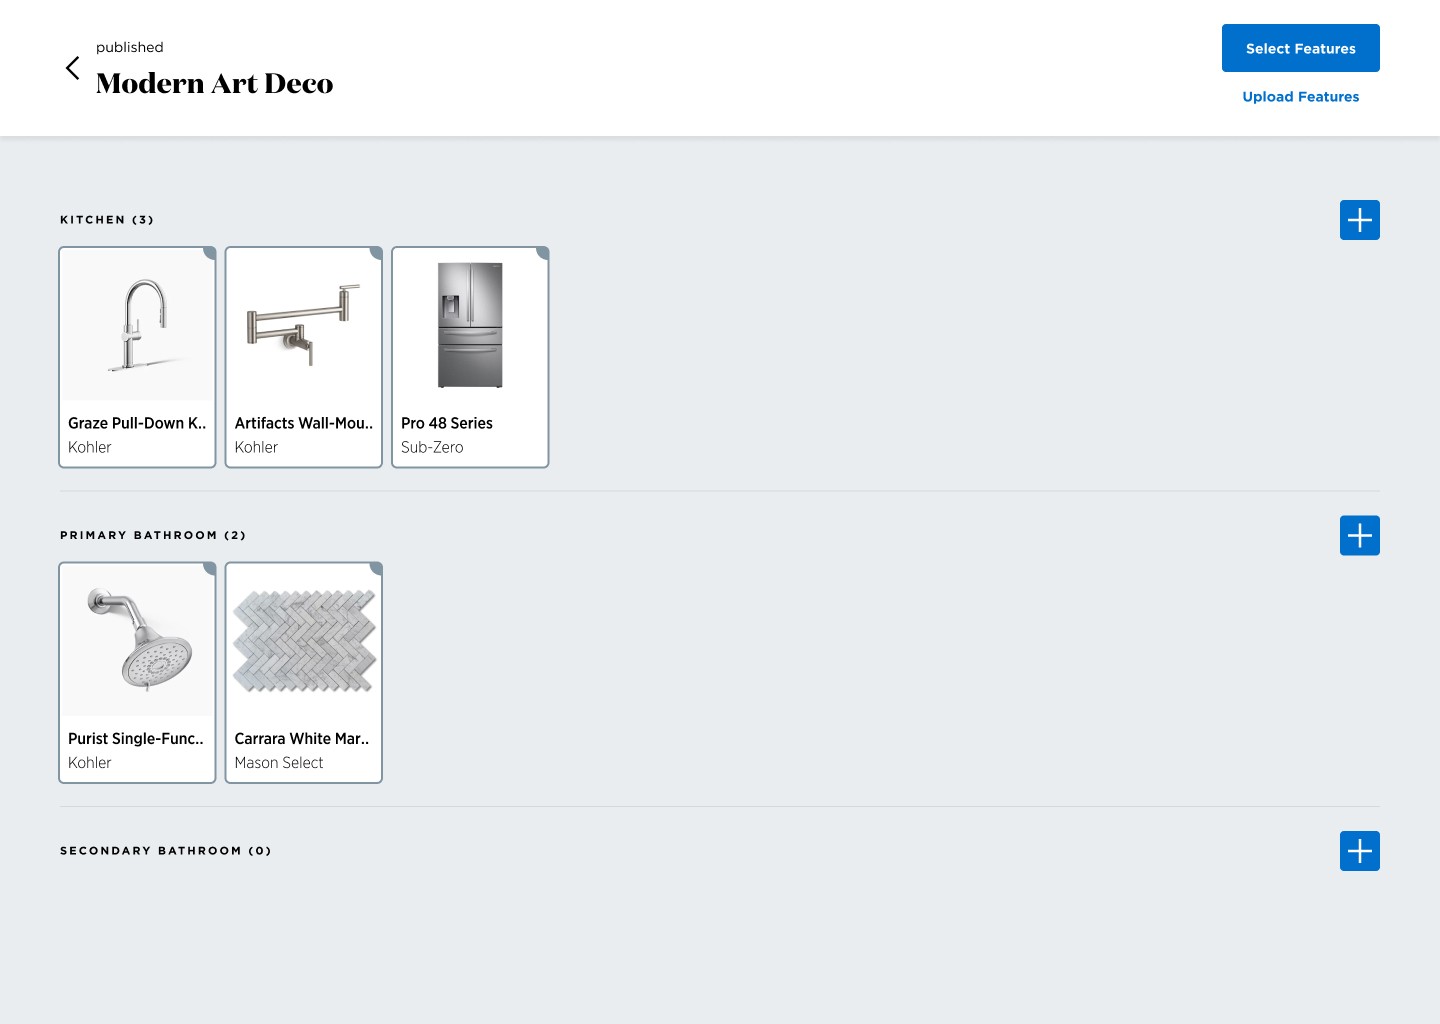Open the Pro 48 Series refrigerator thumbnail
The image size is (1440, 1024).
coord(470,324)
